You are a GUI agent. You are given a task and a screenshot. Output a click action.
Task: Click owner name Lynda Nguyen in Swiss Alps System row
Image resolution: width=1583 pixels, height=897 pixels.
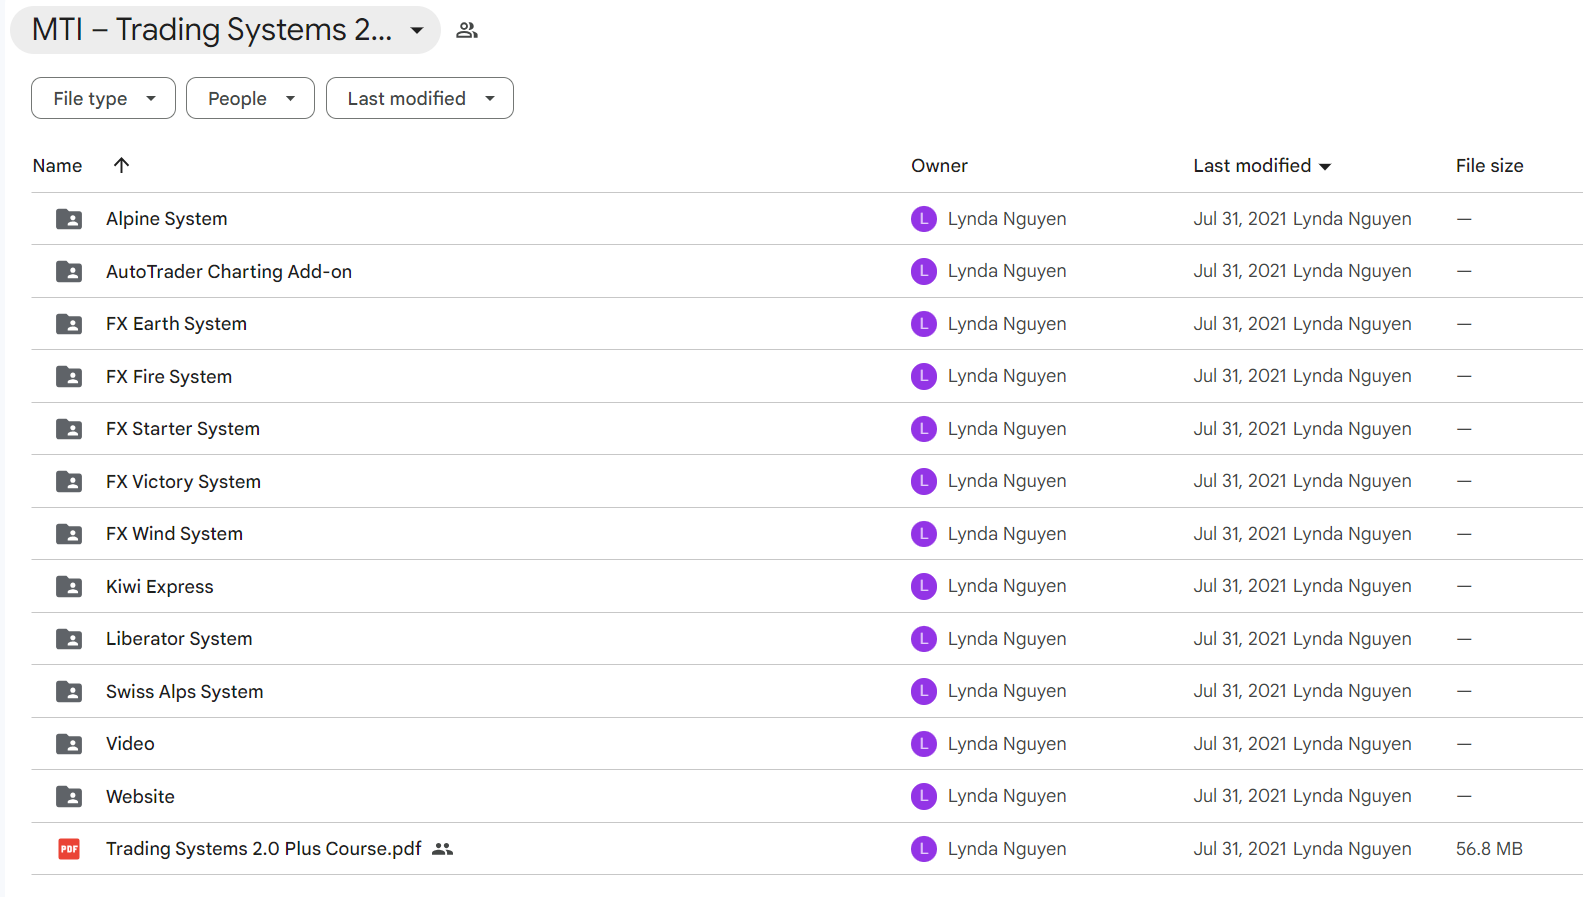(1007, 691)
